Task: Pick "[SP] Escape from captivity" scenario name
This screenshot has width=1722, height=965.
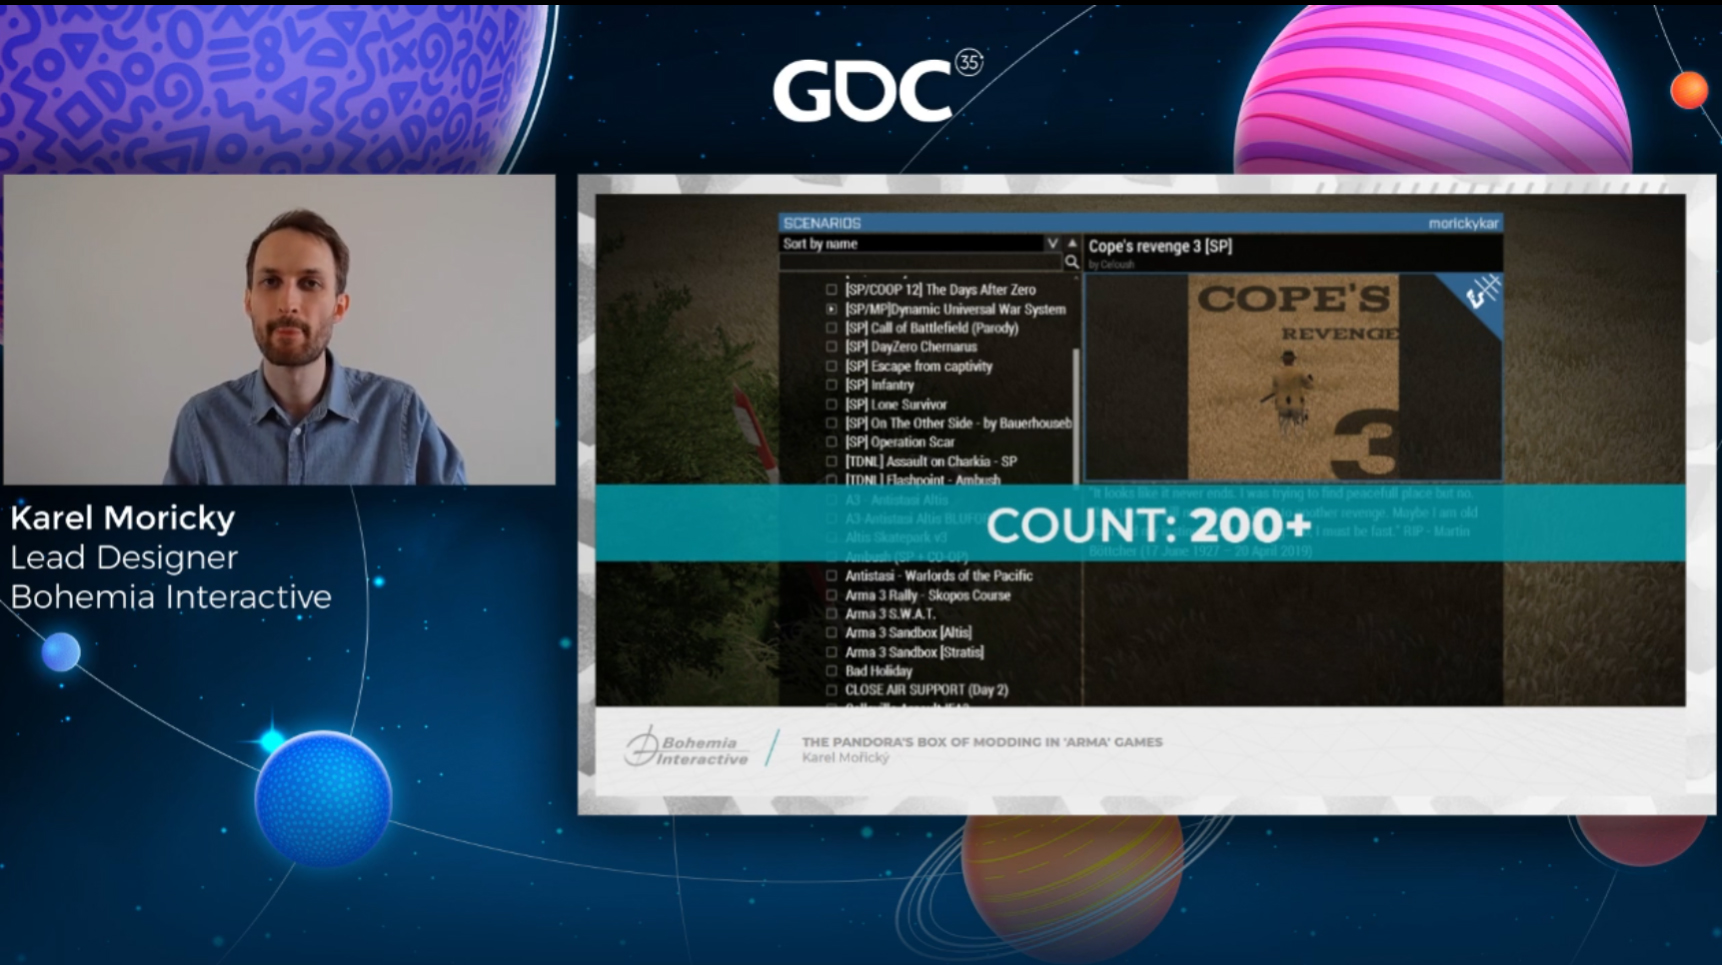Action: click(919, 366)
